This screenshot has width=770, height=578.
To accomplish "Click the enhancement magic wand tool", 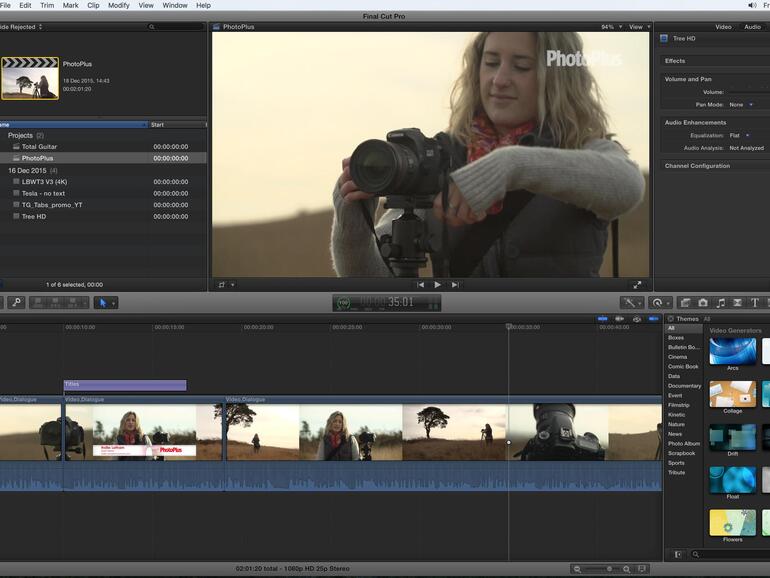I will (631, 302).
